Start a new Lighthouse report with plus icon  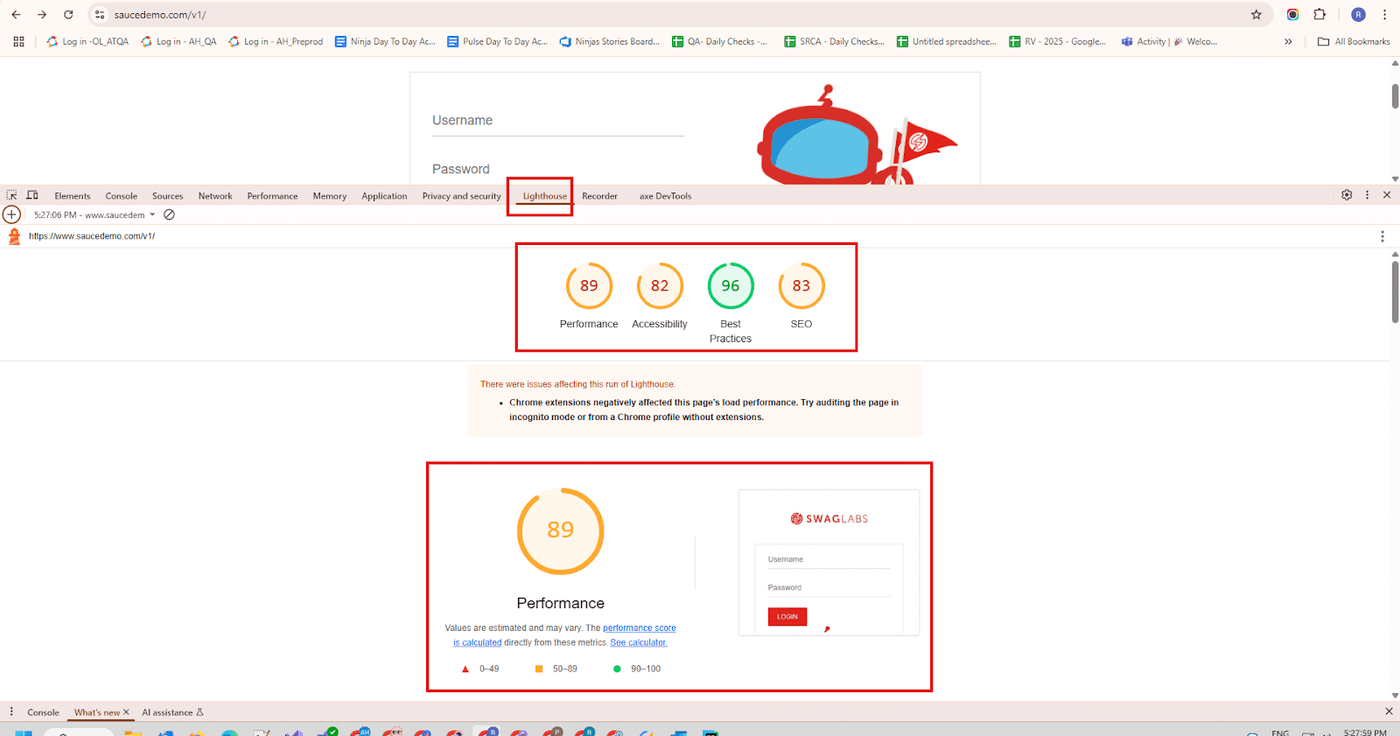[12, 215]
